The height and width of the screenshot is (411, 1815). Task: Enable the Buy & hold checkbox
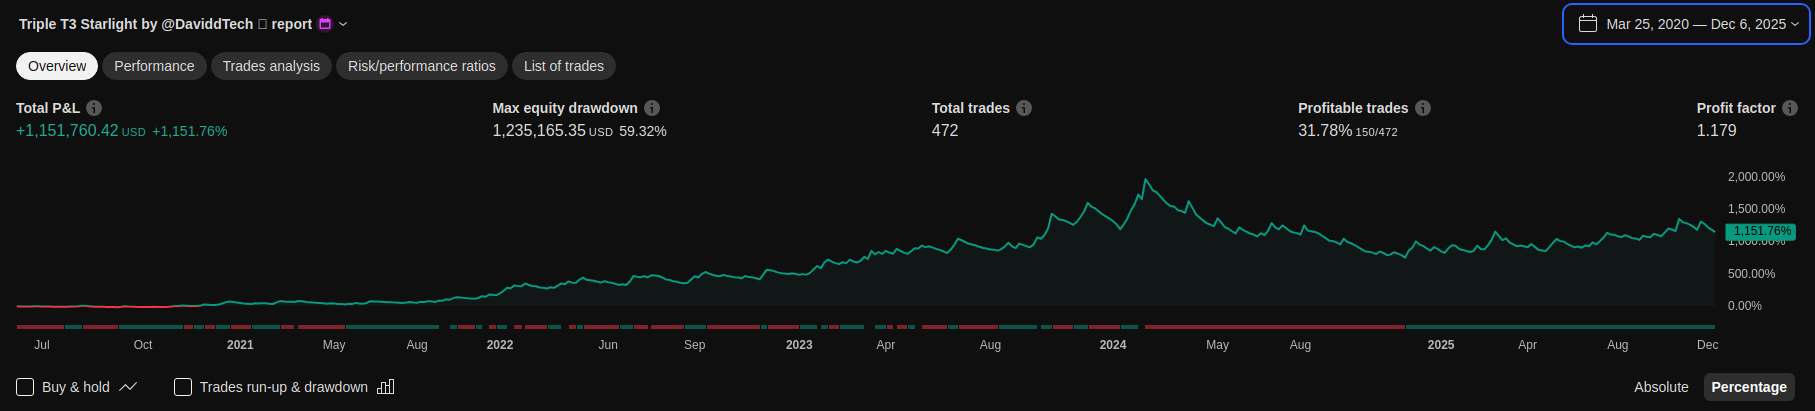point(26,387)
